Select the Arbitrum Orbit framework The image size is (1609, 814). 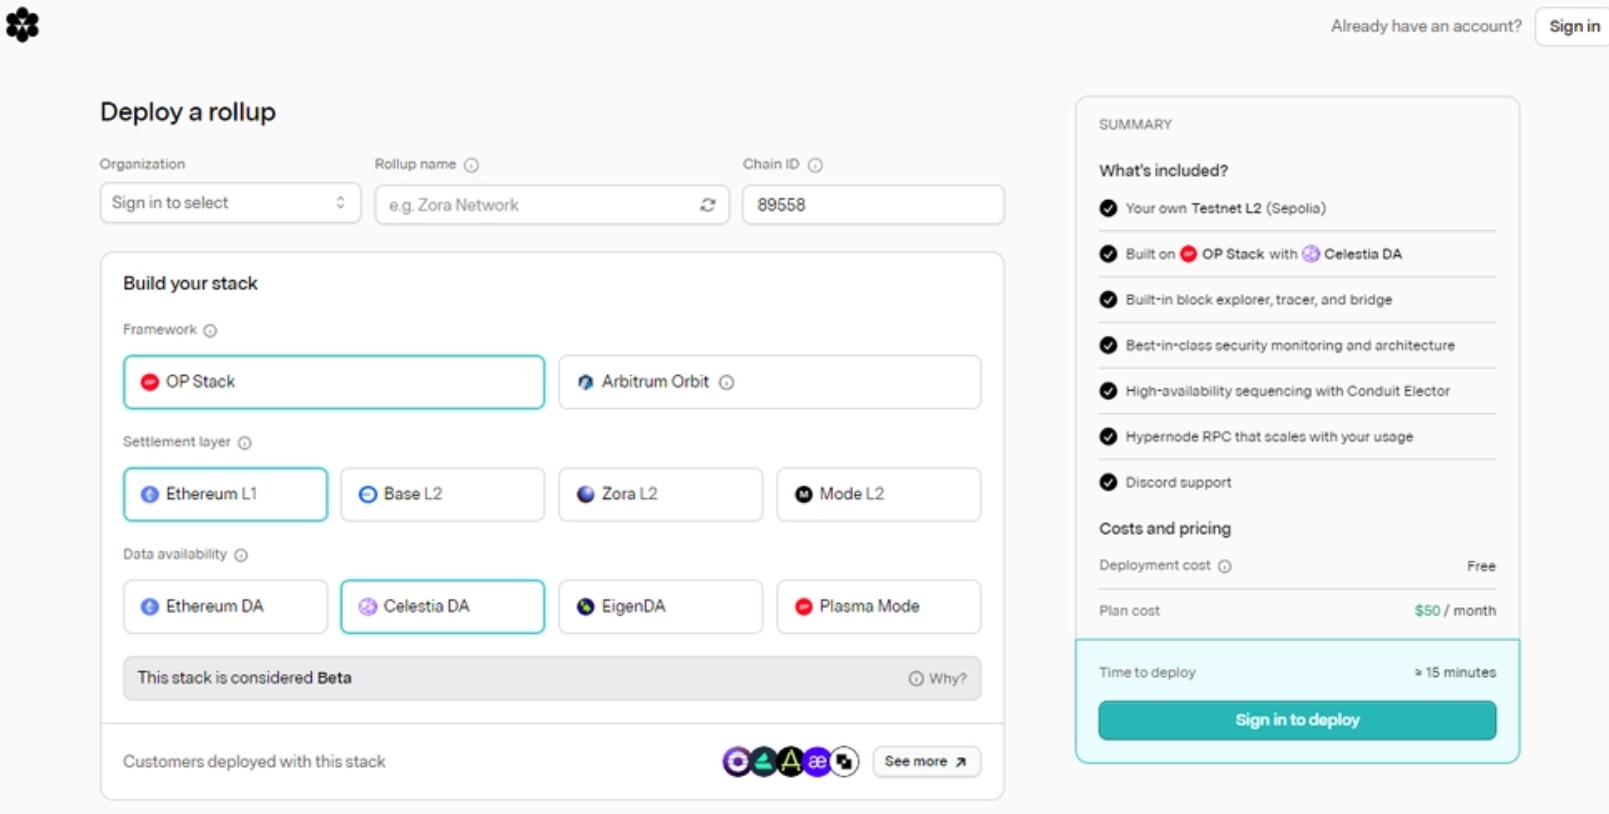tap(770, 382)
